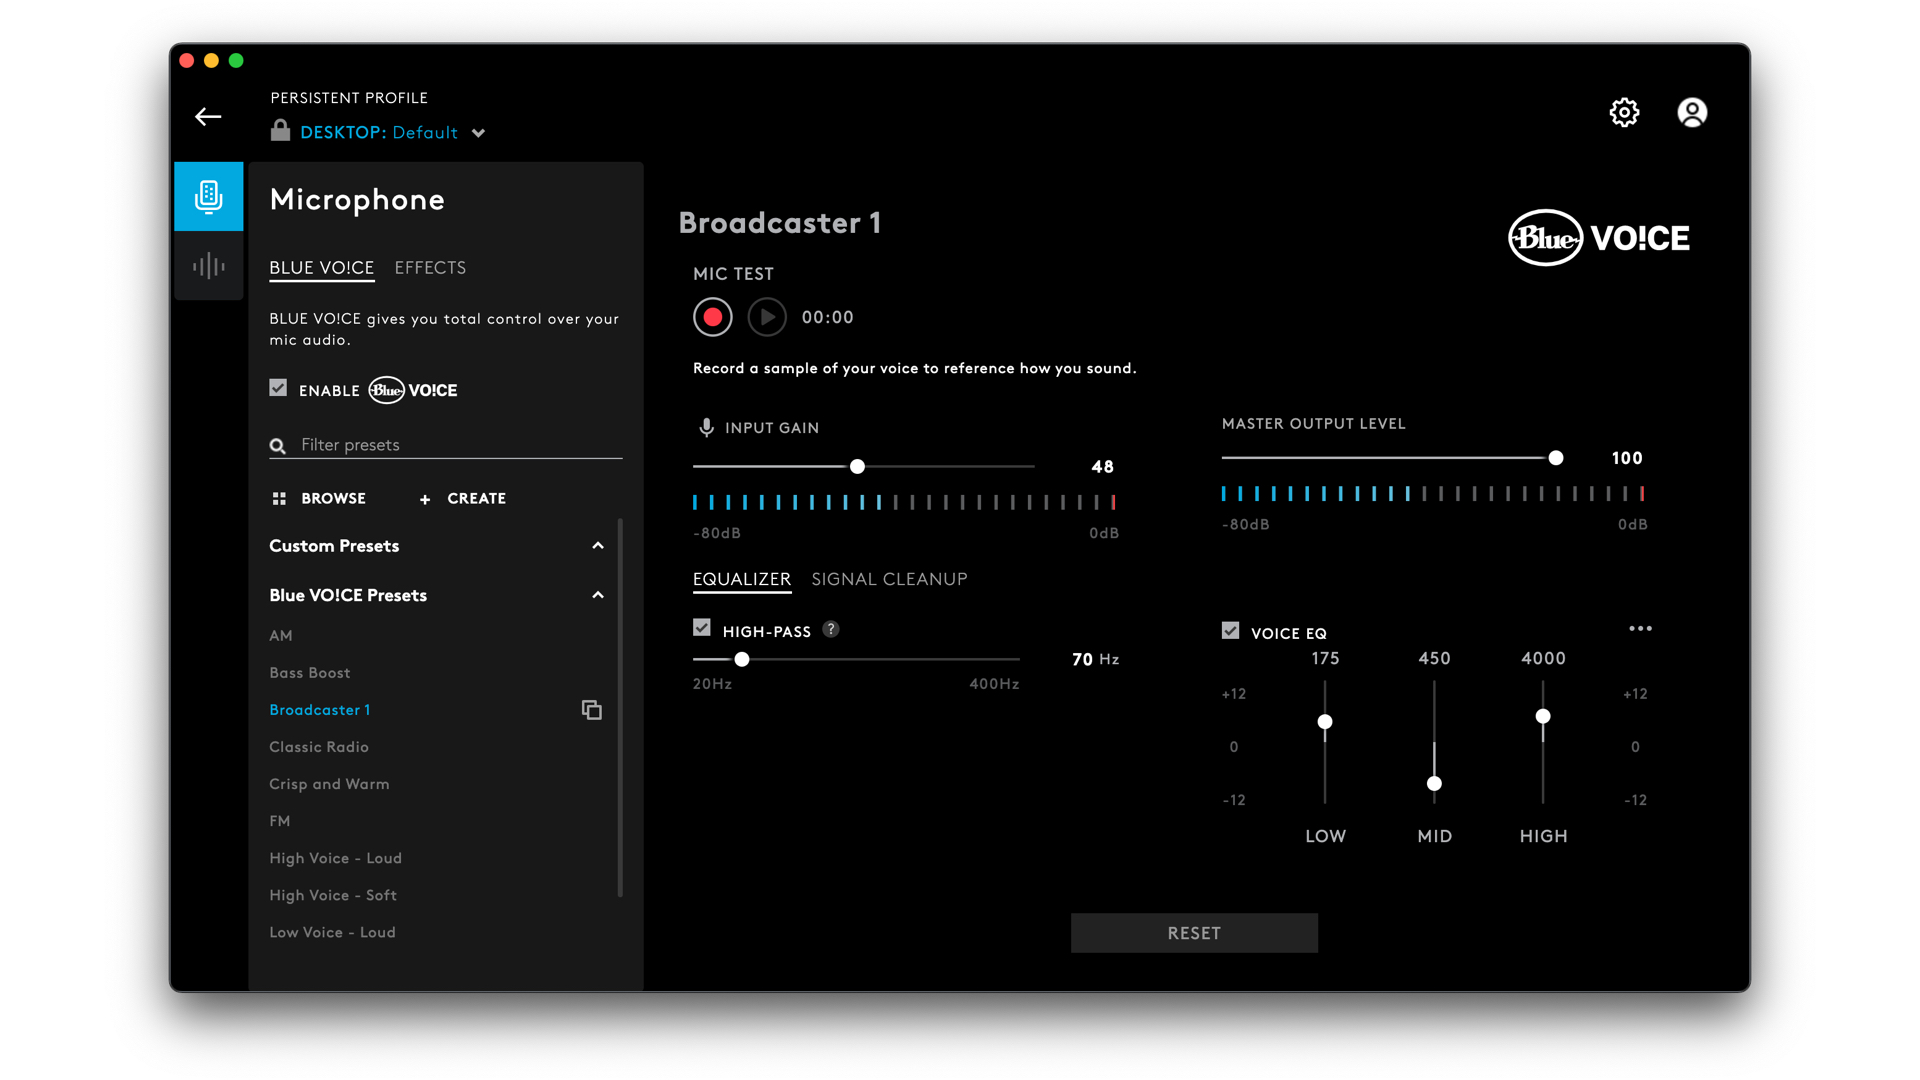Click the CREATE preset button
The height and width of the screenshot is (1080, 1920).
[463, 497]
